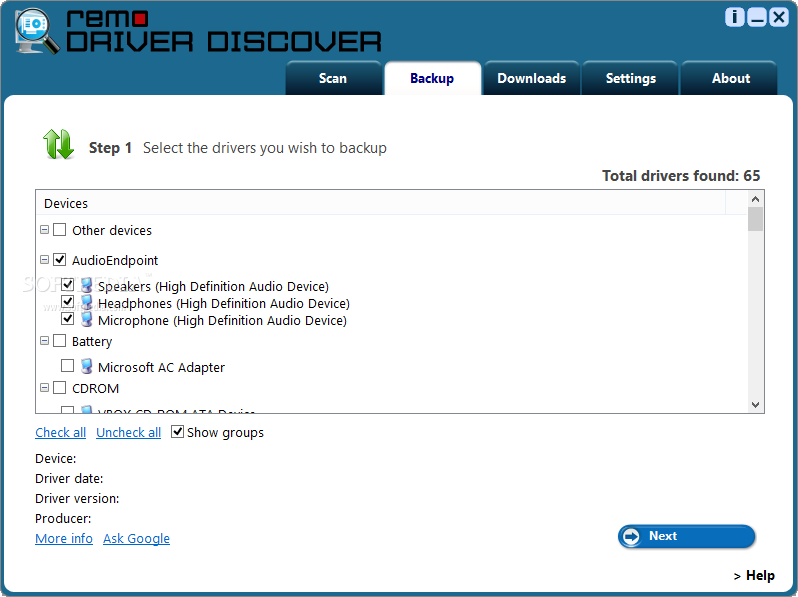798x597 pixels.
Task: Select the Microsoft AC Adapter device icon
Action: click(x=87, y=366)
